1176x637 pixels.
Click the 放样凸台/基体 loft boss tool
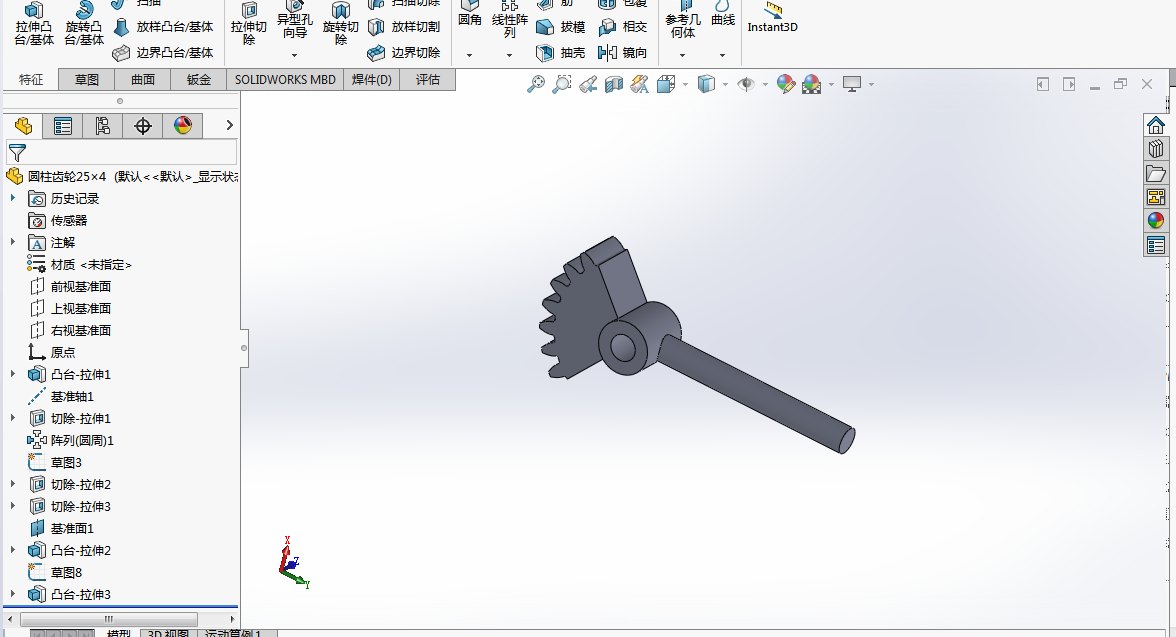tap(163, 27)
